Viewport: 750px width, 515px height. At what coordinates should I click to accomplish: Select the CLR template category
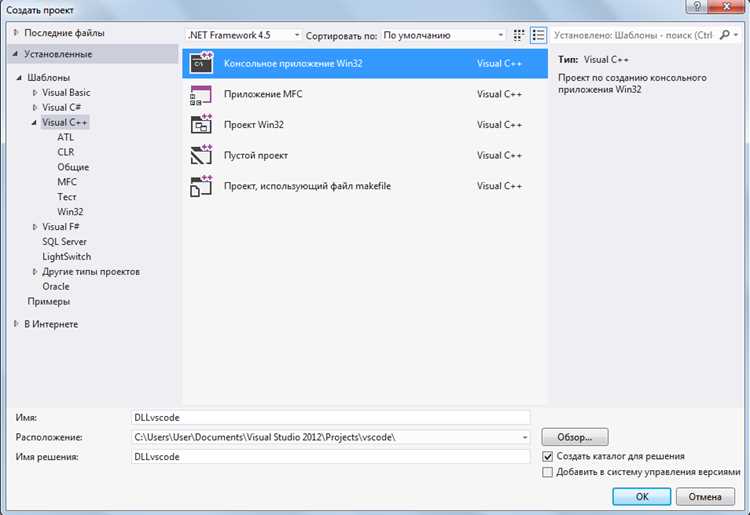point(66,152)
